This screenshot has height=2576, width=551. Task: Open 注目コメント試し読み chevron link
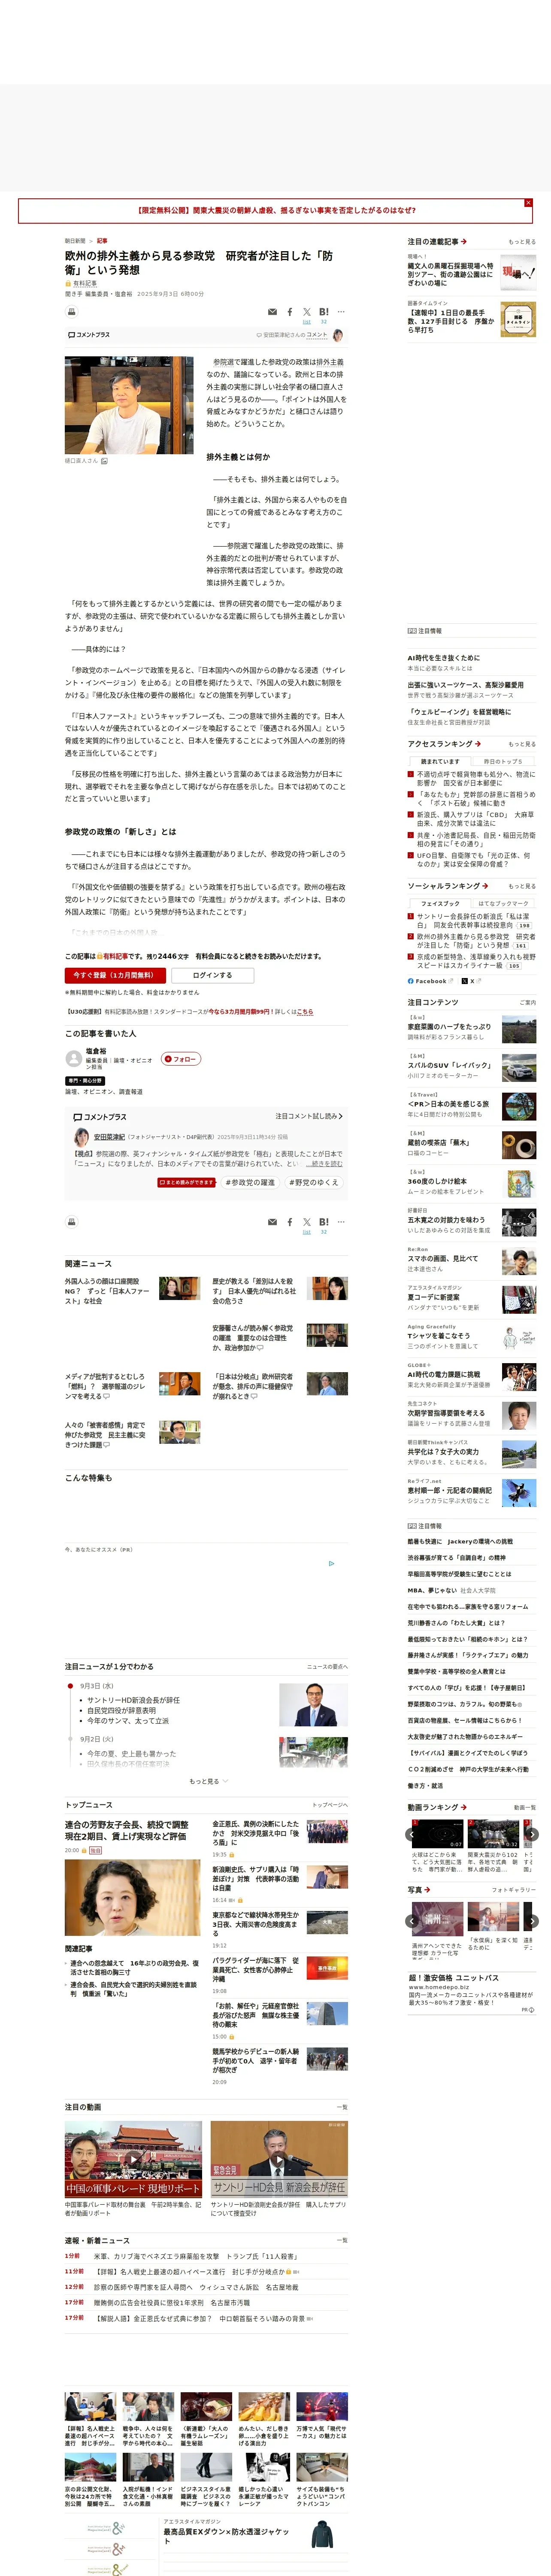pyautogui.click(x=309, y=1116)
